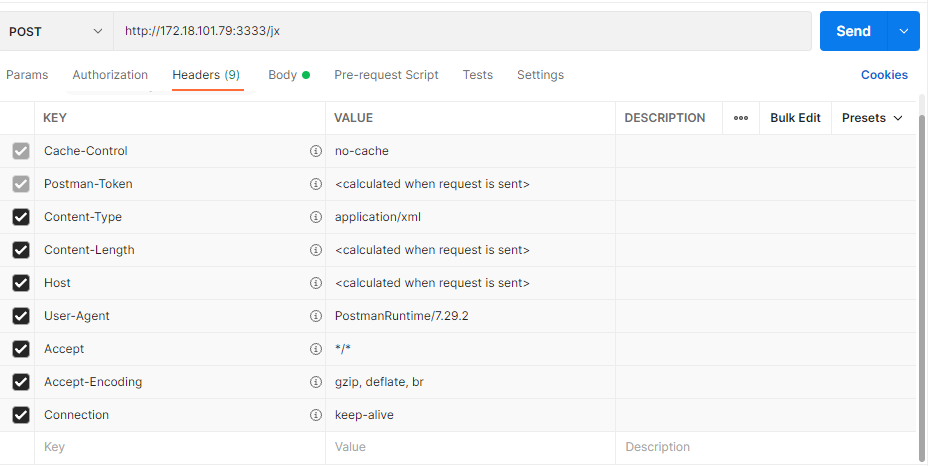Open the Pre-request Script tab
This screenshot has width=931, height=466.
[386, 75]
